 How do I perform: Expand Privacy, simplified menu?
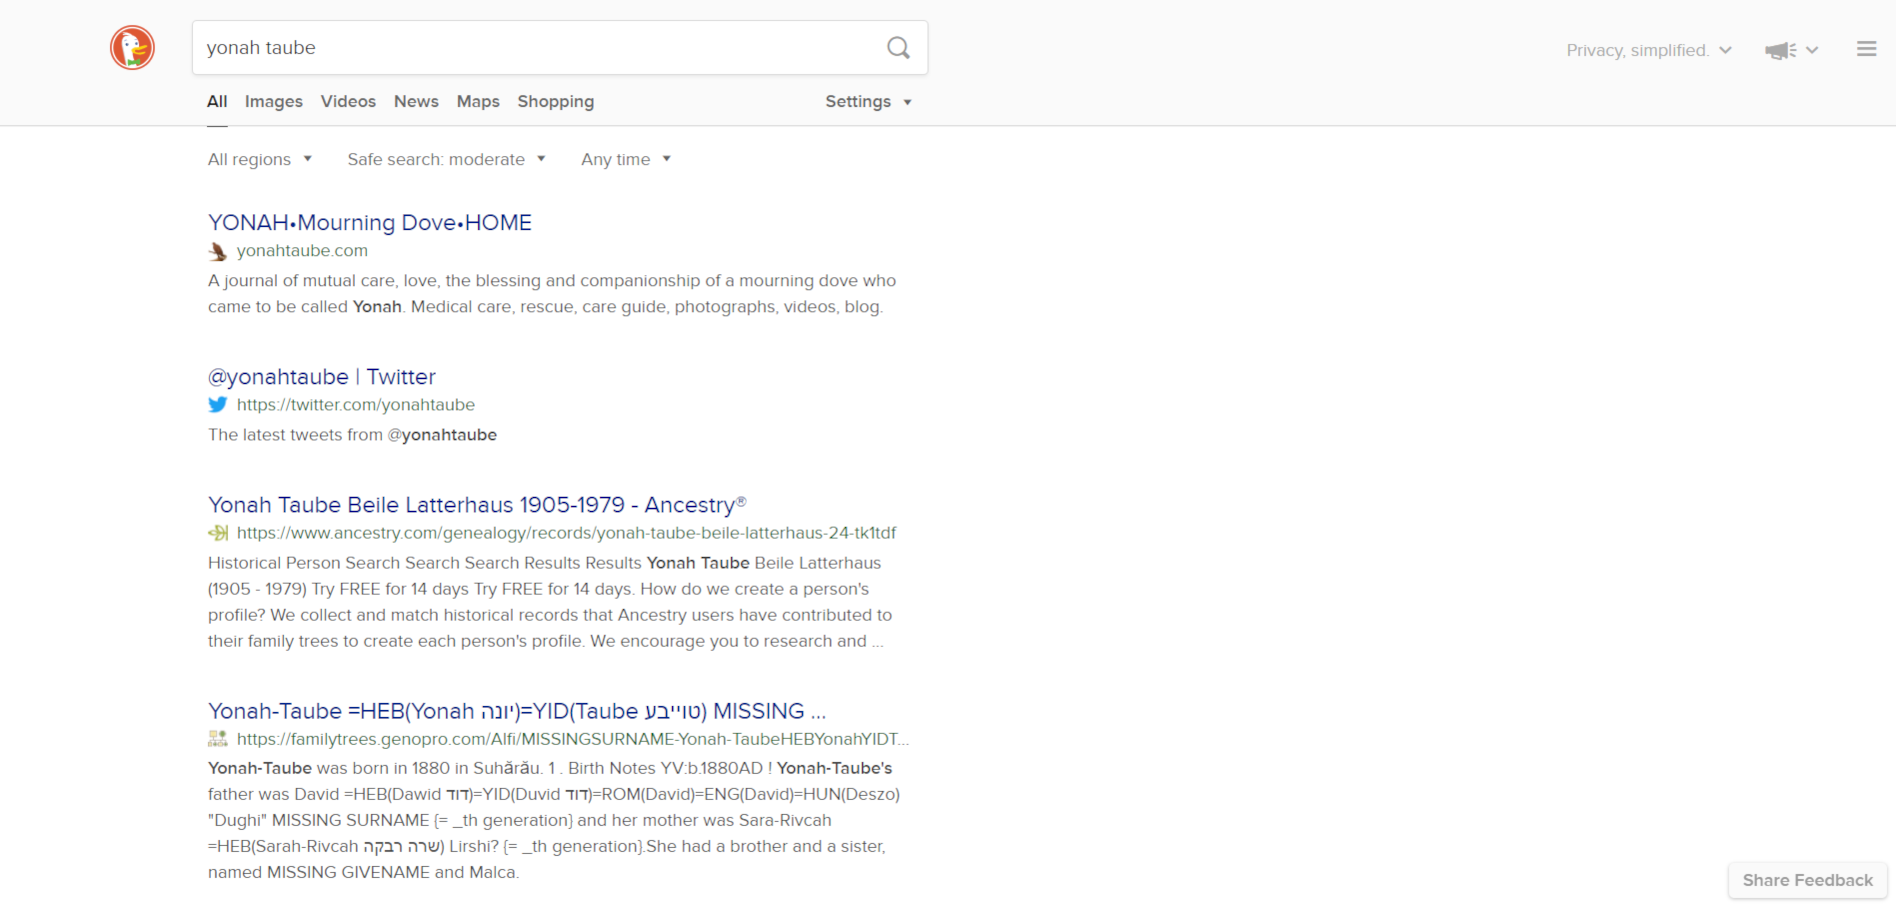[1648, 50]
